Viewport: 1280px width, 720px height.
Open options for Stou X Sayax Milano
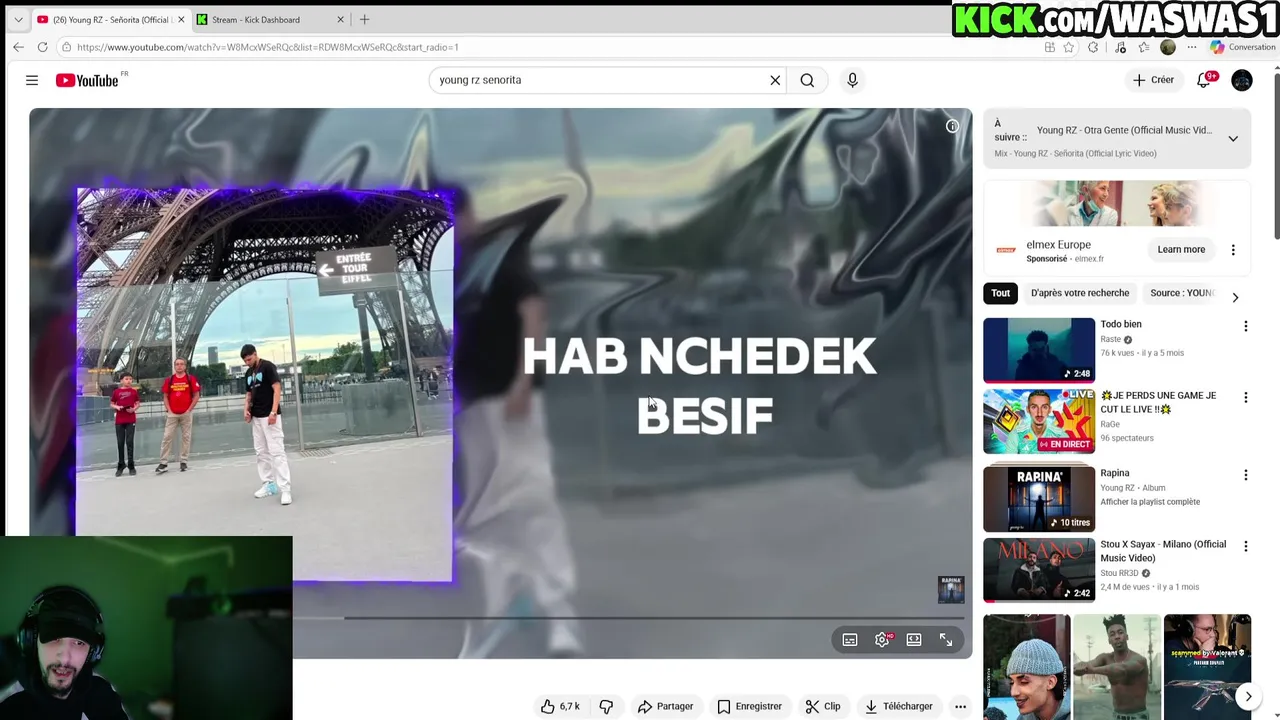[1245, 546]
